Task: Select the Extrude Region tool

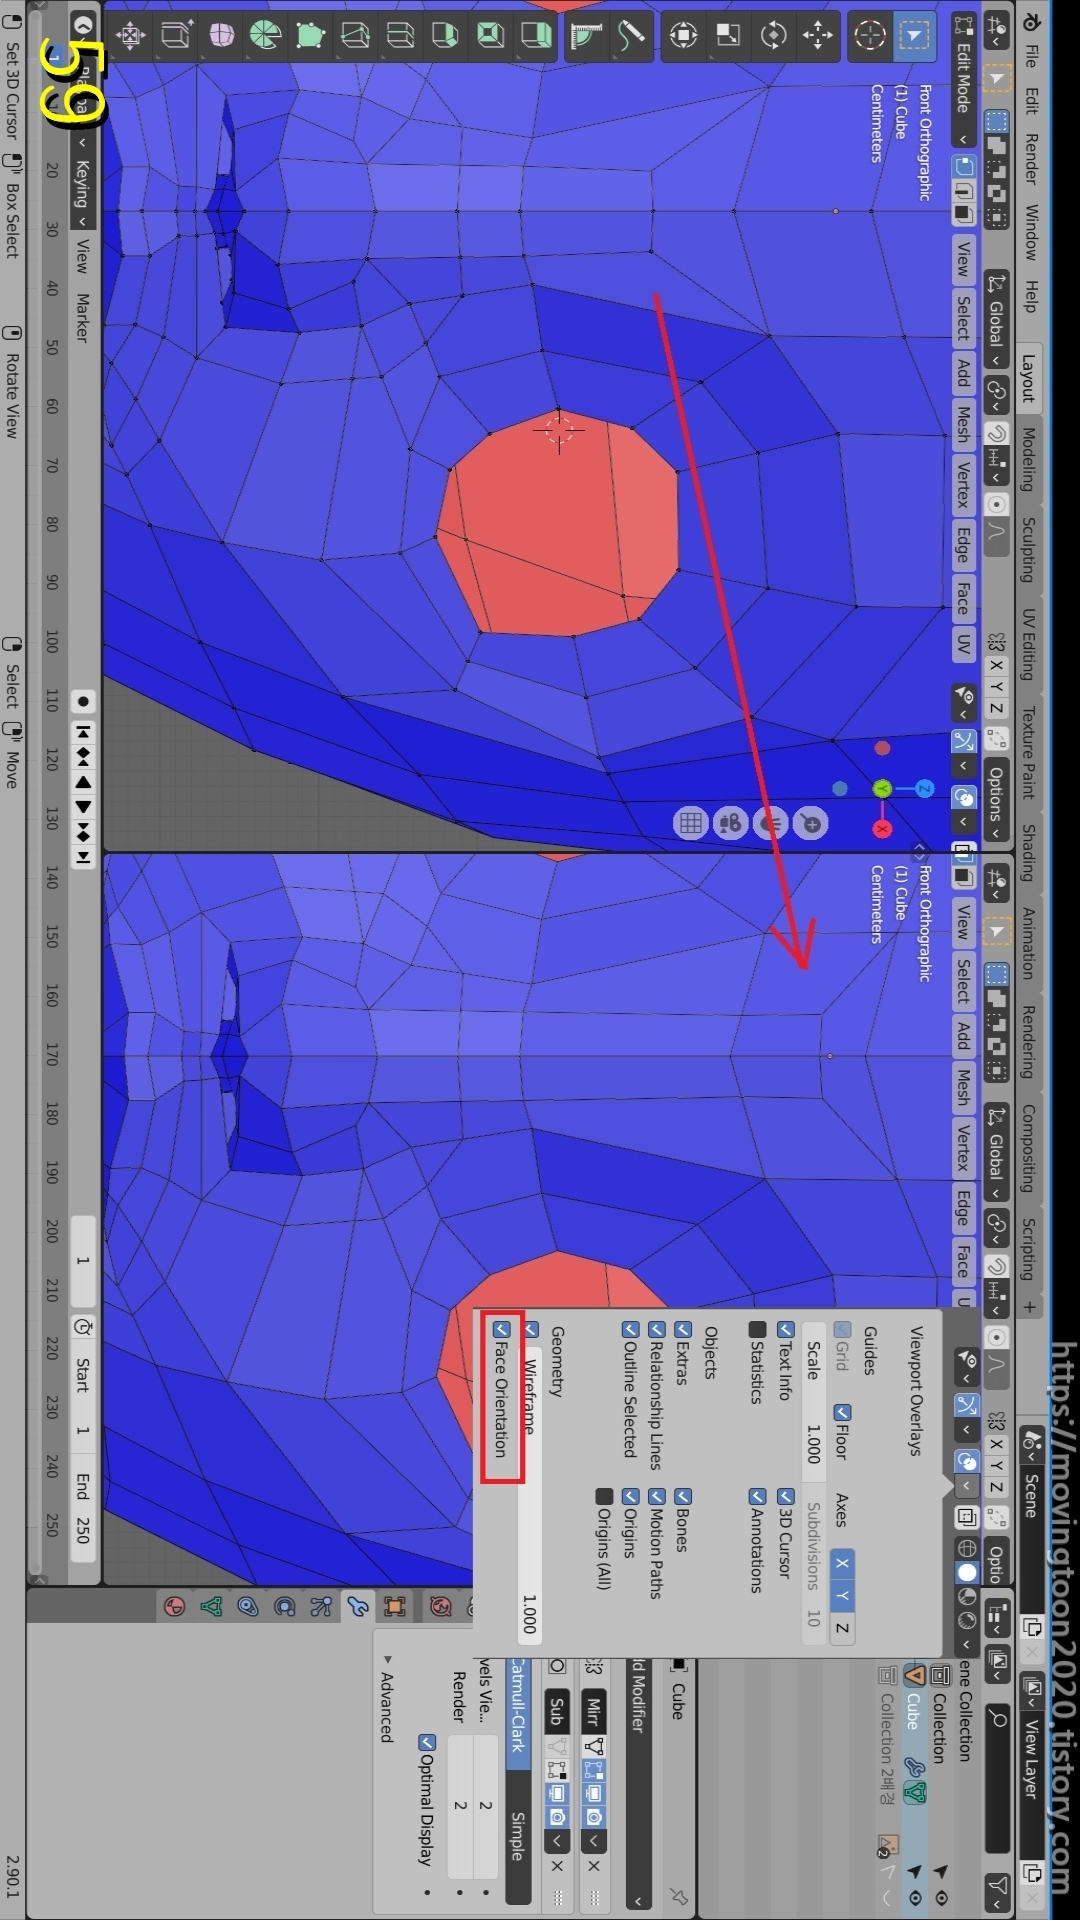Action: (x=536, y=35)
